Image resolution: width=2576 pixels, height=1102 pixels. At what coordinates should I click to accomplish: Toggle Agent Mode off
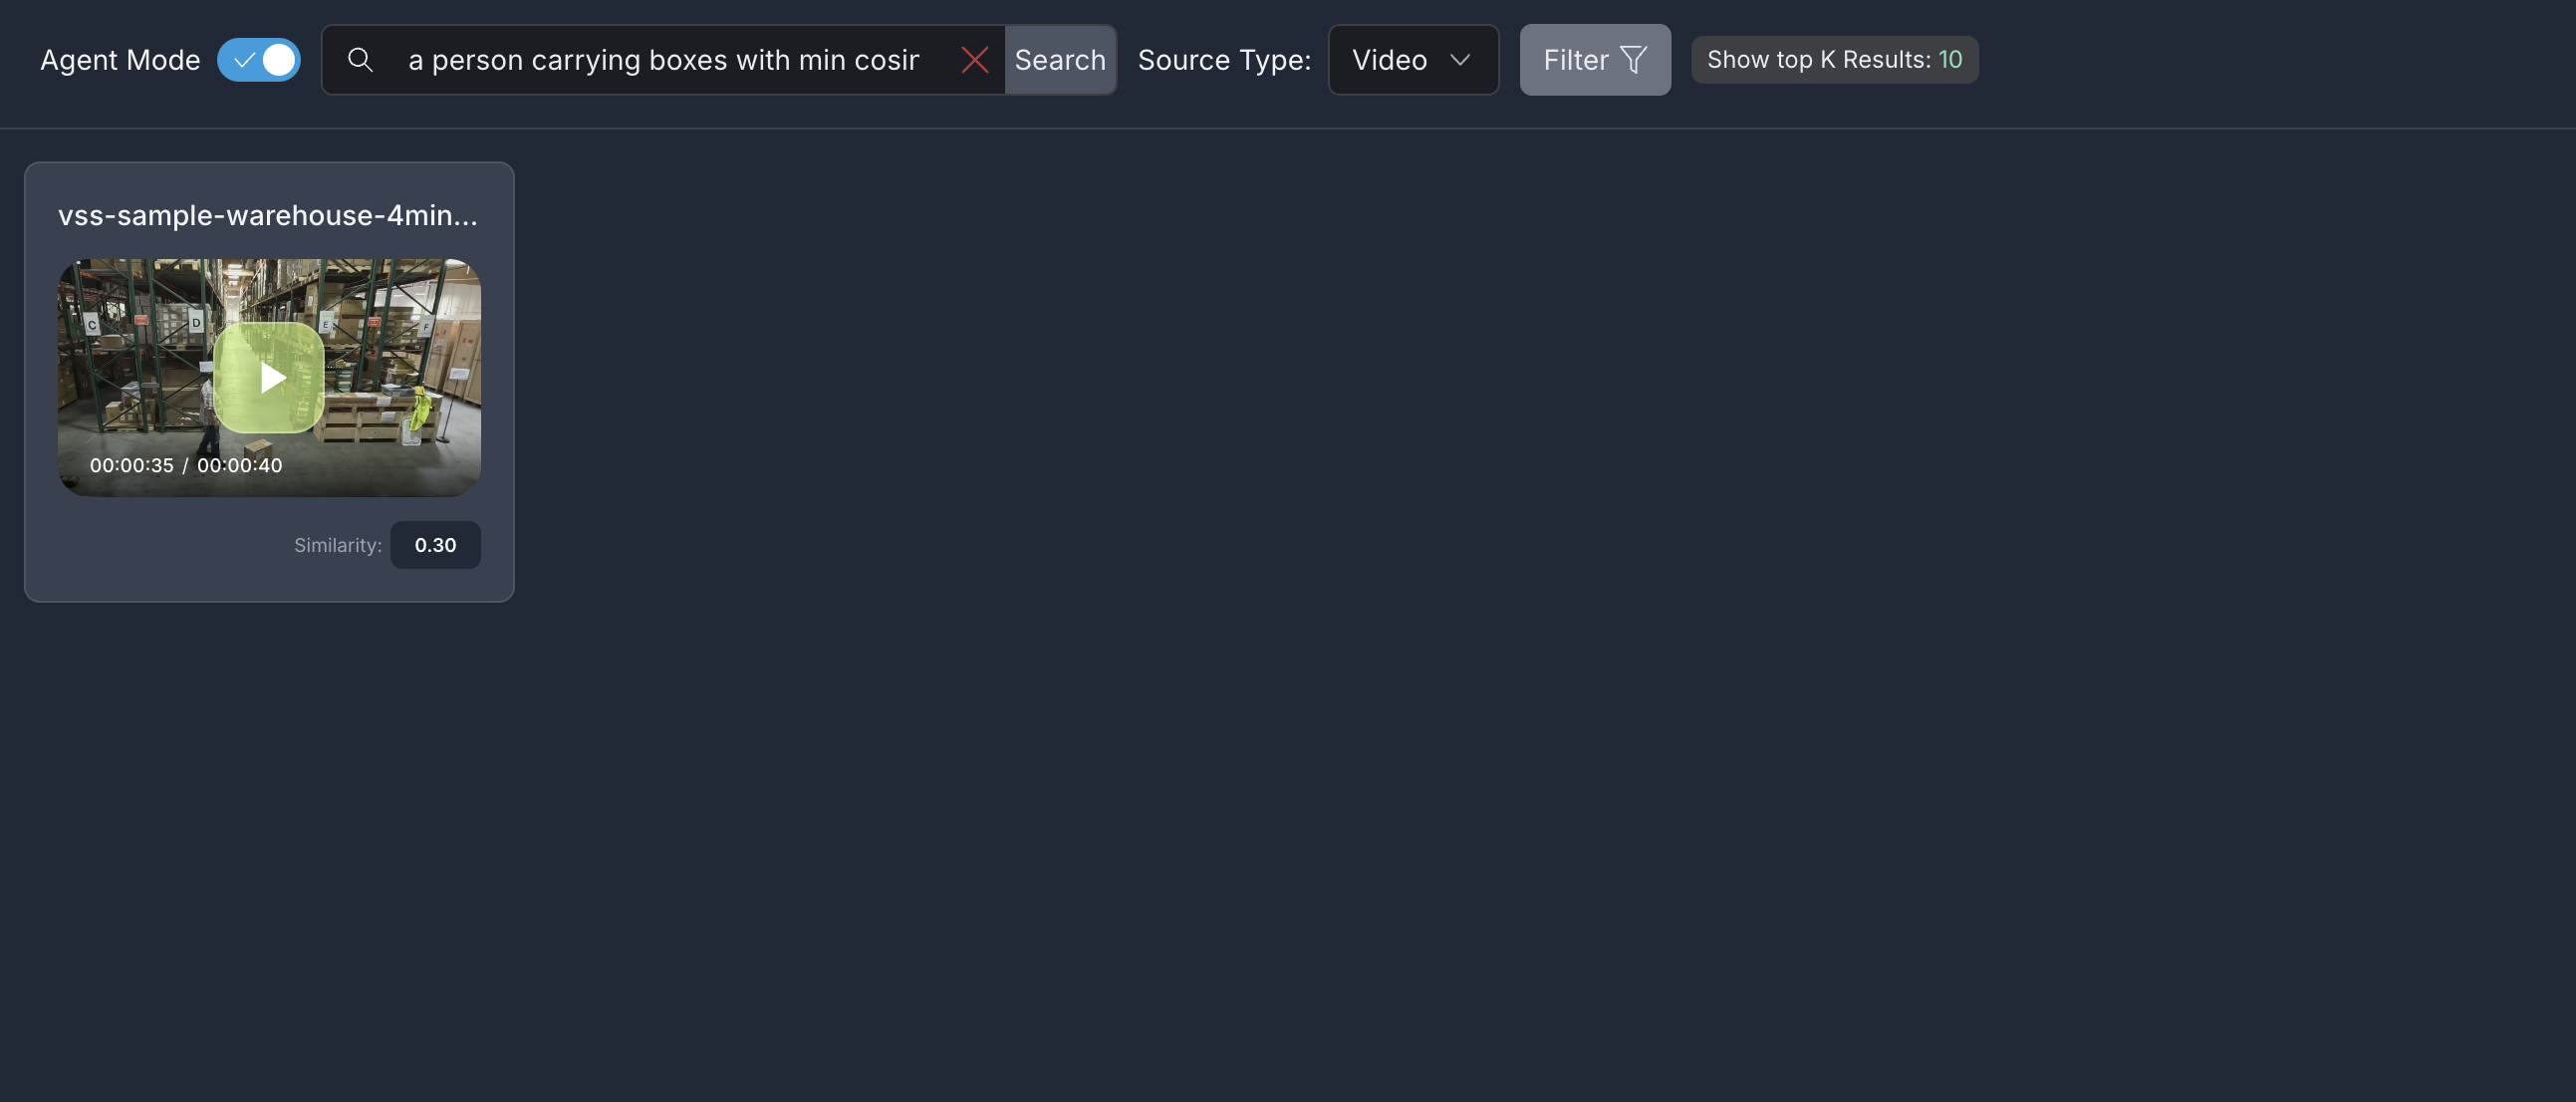pos(258,60)
